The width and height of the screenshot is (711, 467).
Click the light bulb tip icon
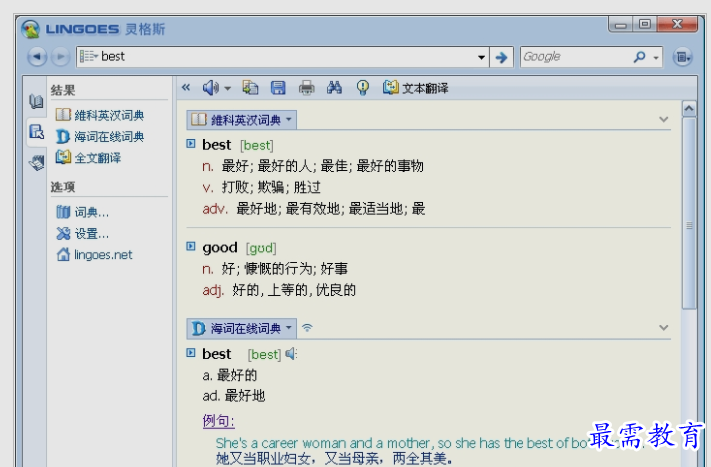363,88
